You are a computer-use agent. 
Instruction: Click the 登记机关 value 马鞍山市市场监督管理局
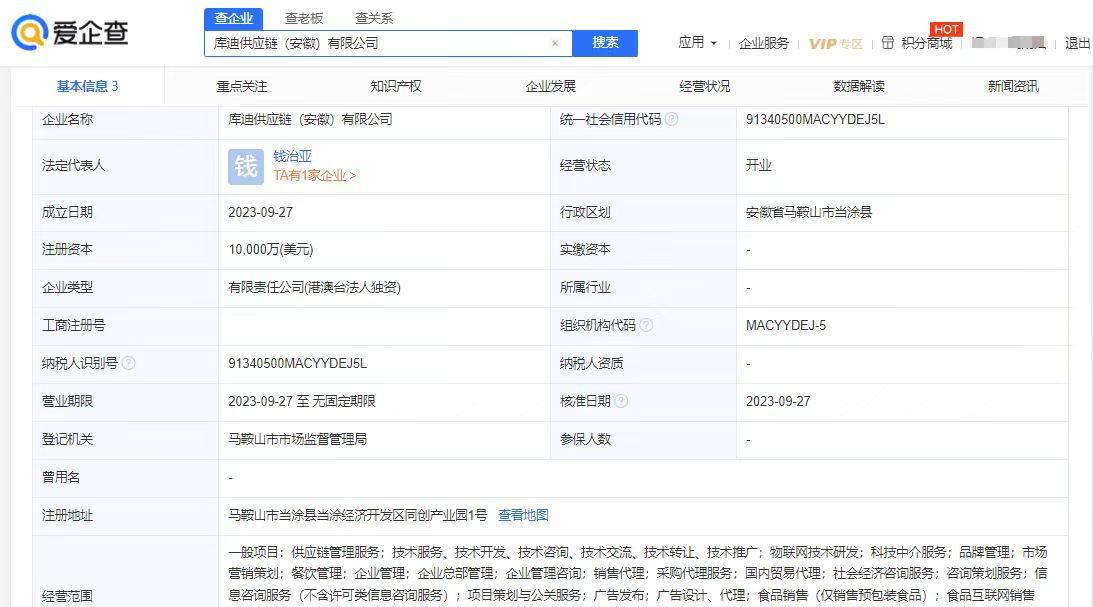297,439
